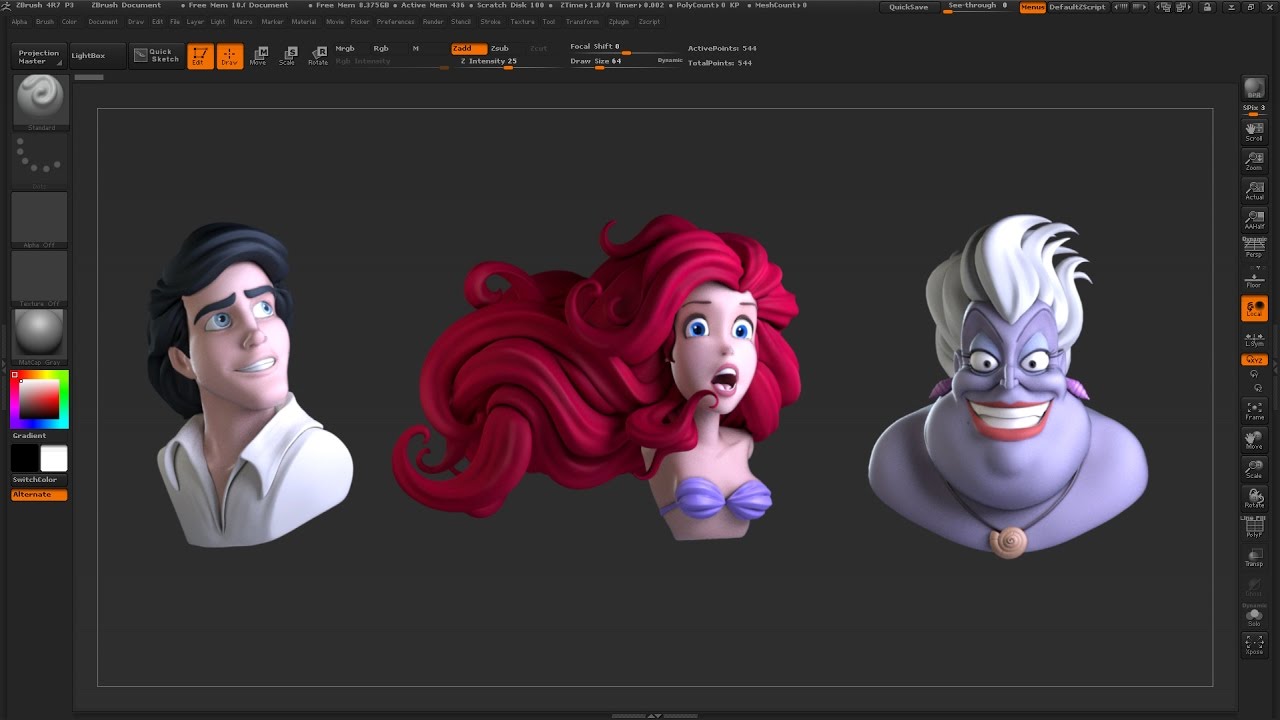
Task: Click the Scale transform mode icon
Action: click(x=288, y=56)
